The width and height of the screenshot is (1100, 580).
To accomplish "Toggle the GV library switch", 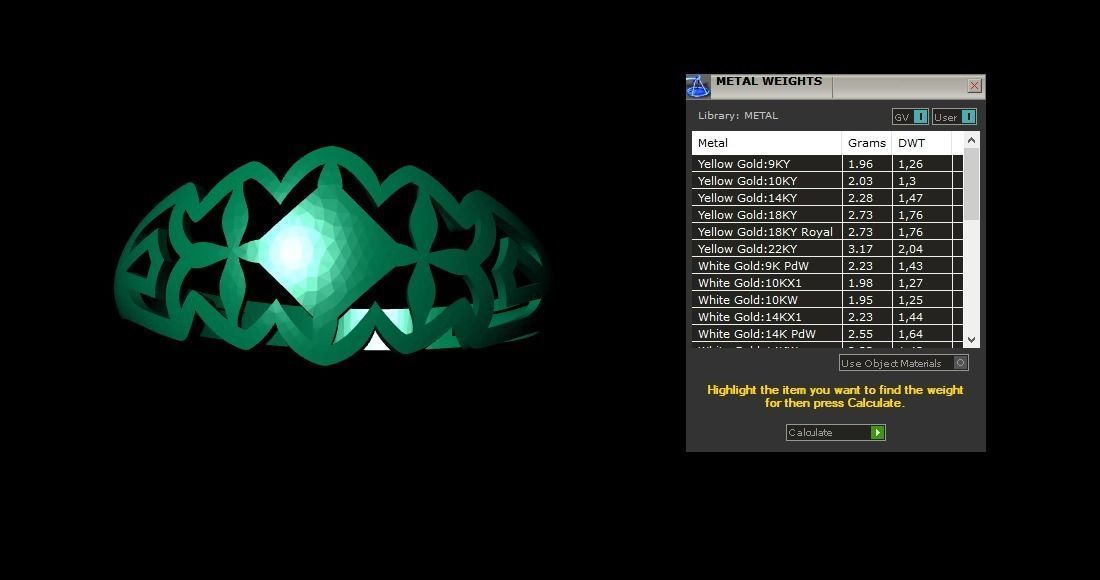I will (921, 117).
